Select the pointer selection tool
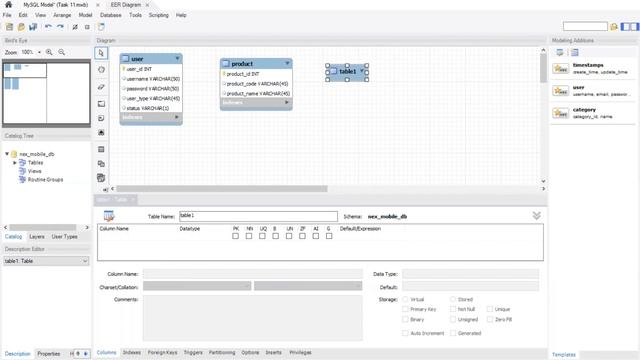The width and height of the screenshot is (640, 360). (101, 53)
